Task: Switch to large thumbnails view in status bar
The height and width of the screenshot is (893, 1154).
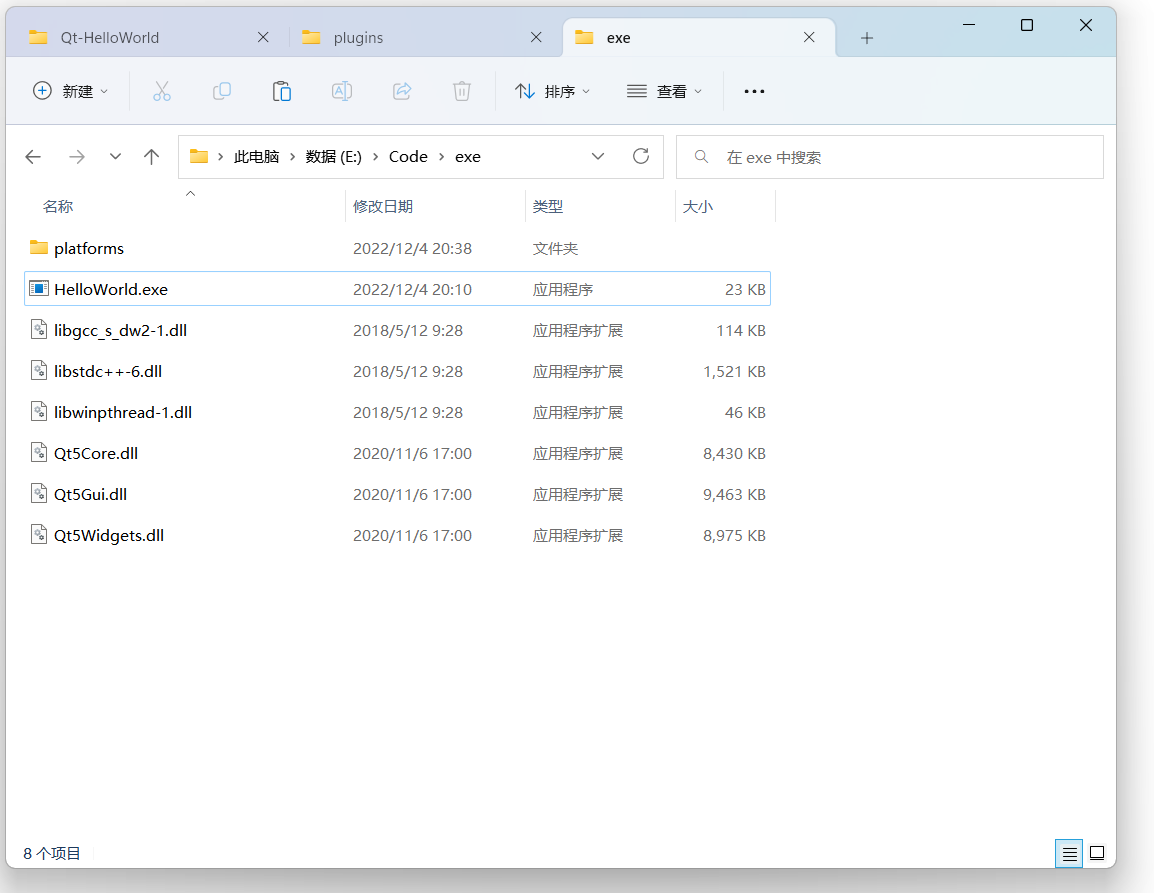Action: point(1097,853)
